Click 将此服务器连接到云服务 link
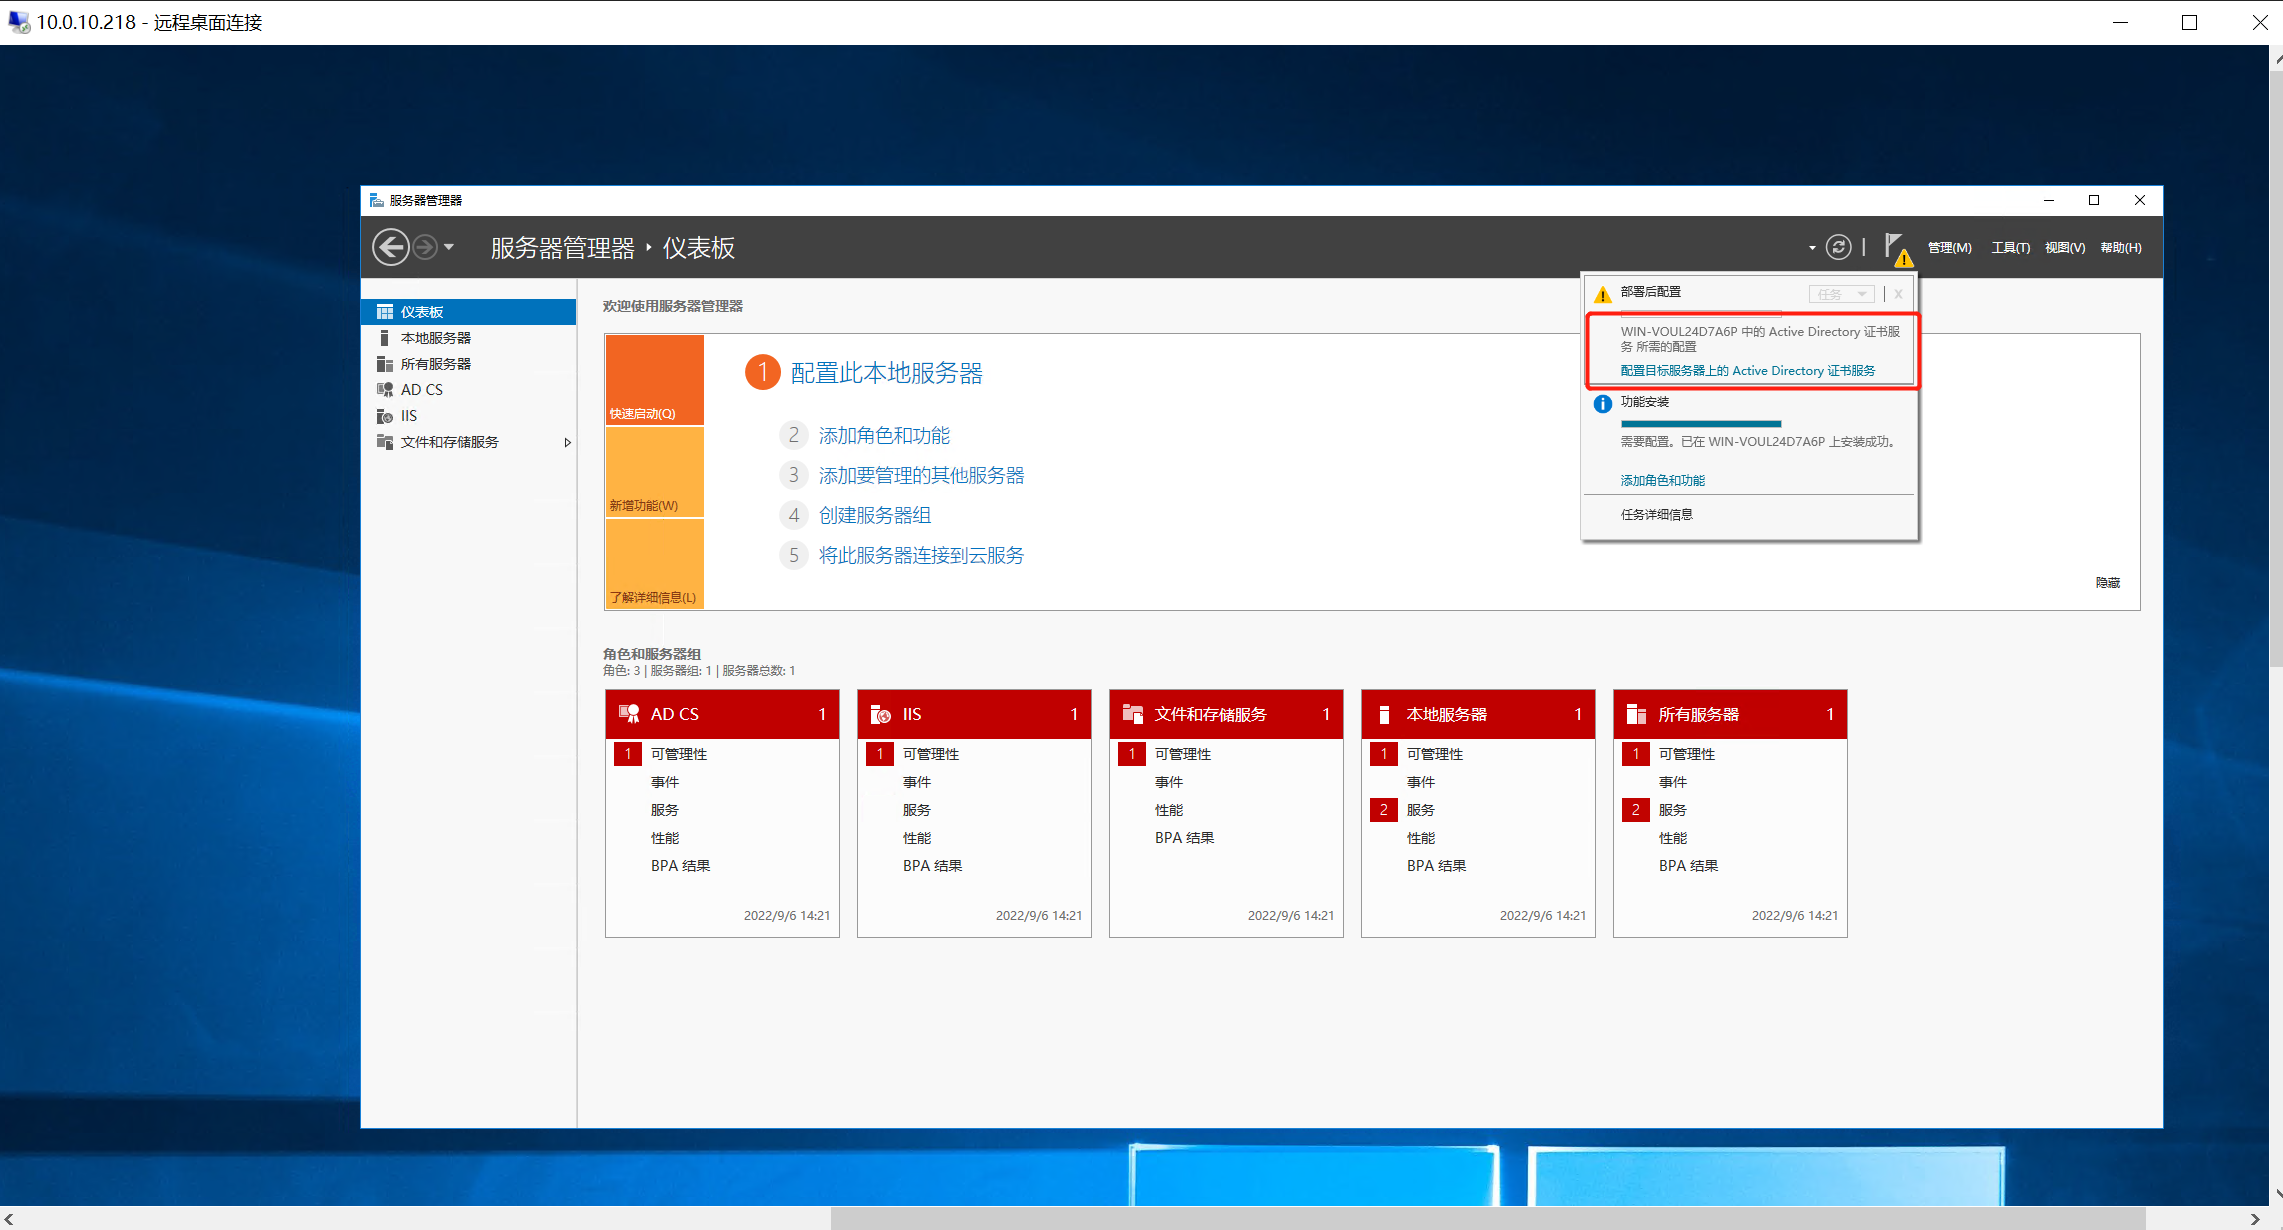 (x=921, y=555)
